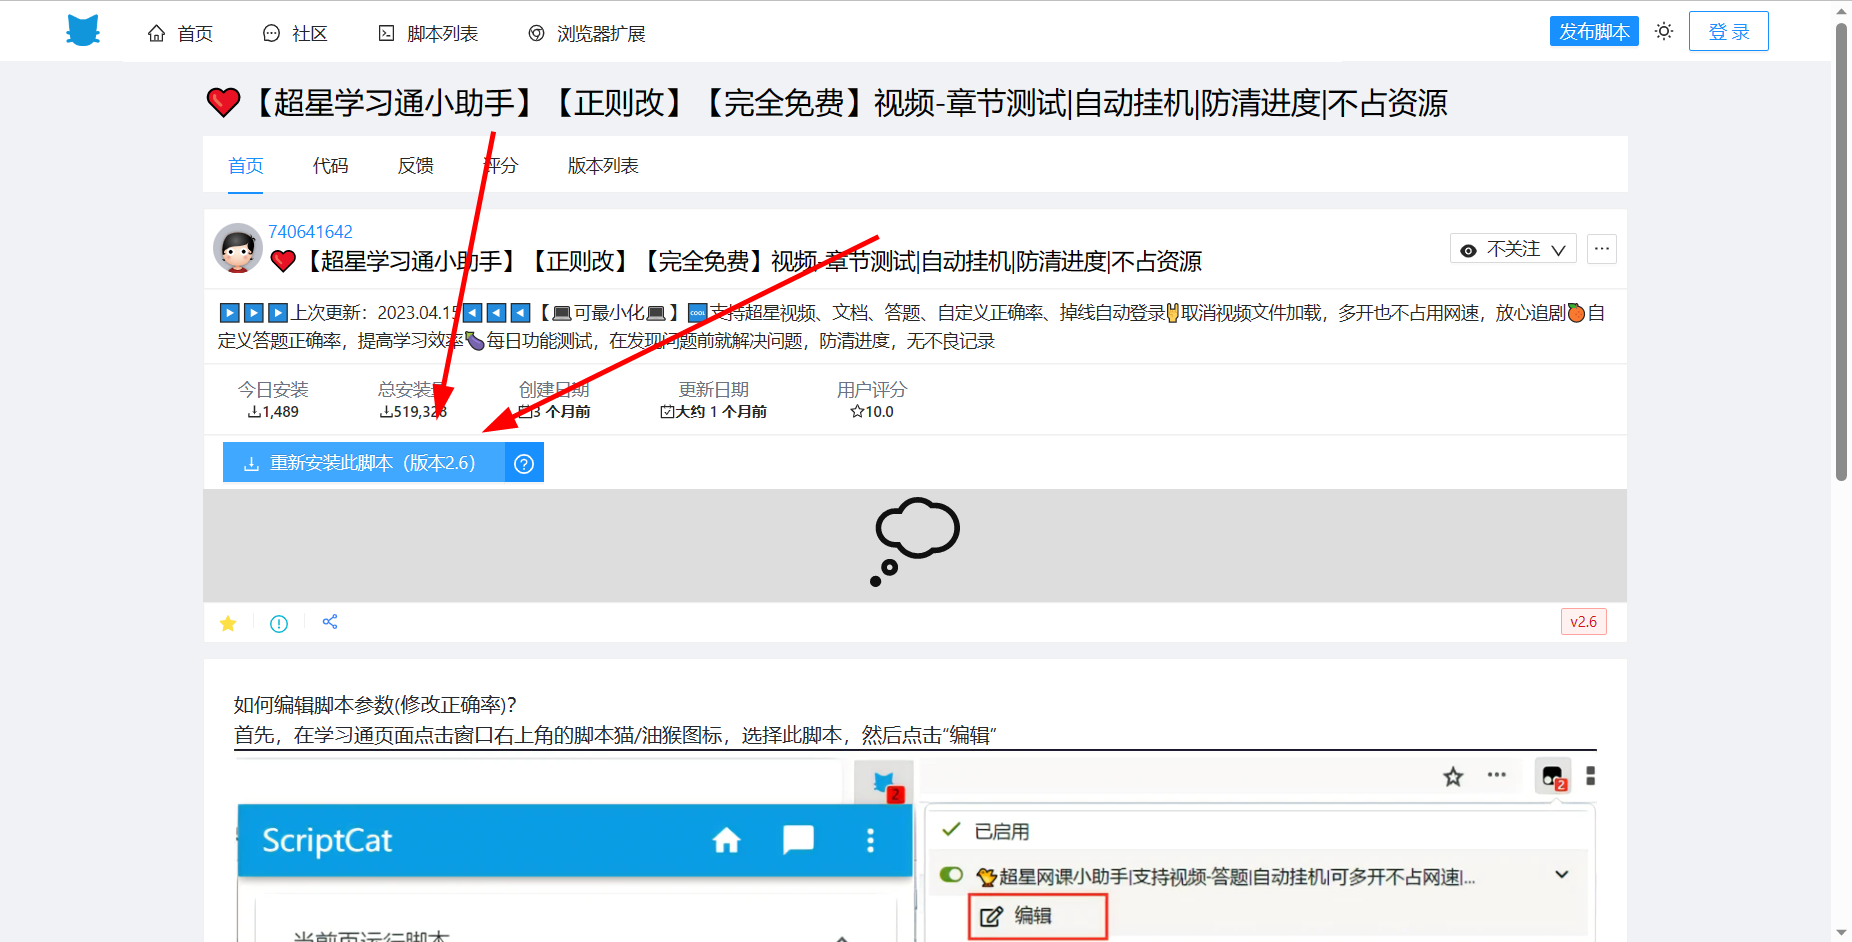Switch to the 版本列表 tab
Screen dimensions: 1852x942
(603, 165)
